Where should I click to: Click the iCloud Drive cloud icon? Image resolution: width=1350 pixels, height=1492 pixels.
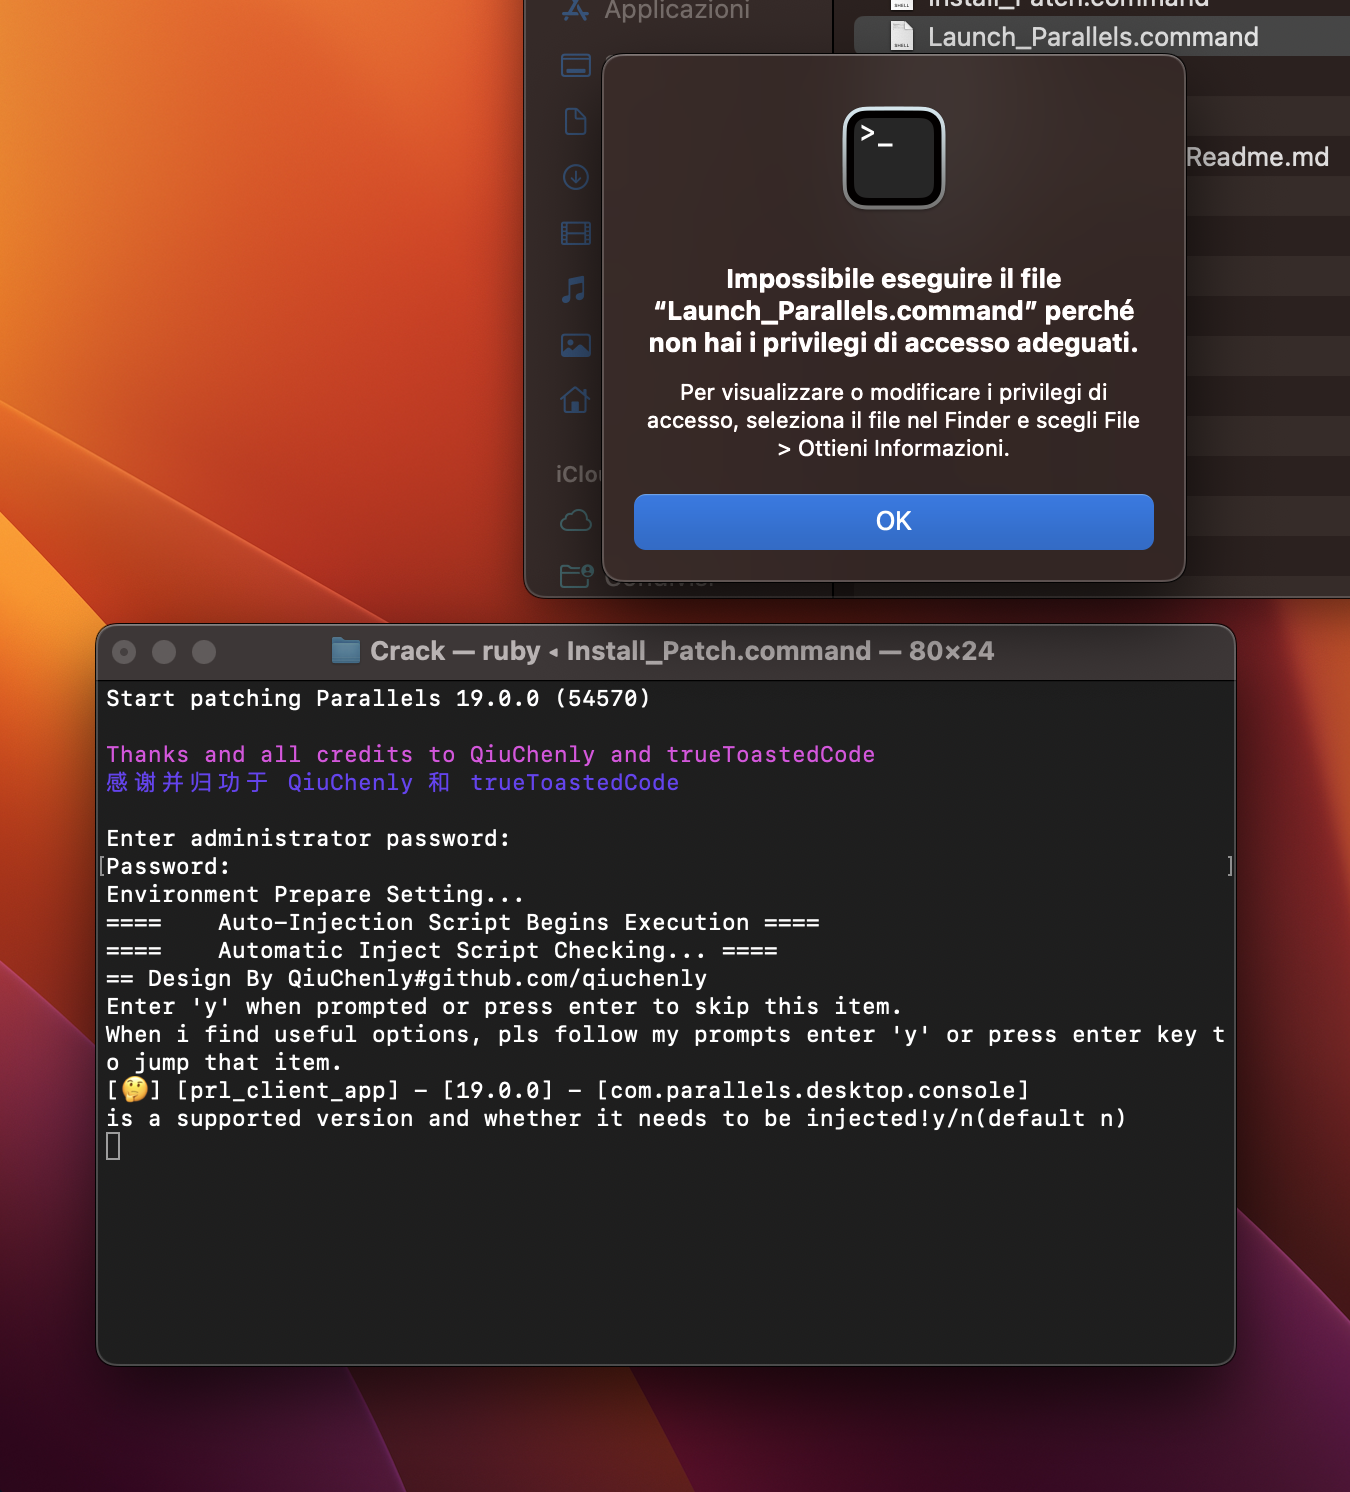pyautogui.click(x=575, y=521)
